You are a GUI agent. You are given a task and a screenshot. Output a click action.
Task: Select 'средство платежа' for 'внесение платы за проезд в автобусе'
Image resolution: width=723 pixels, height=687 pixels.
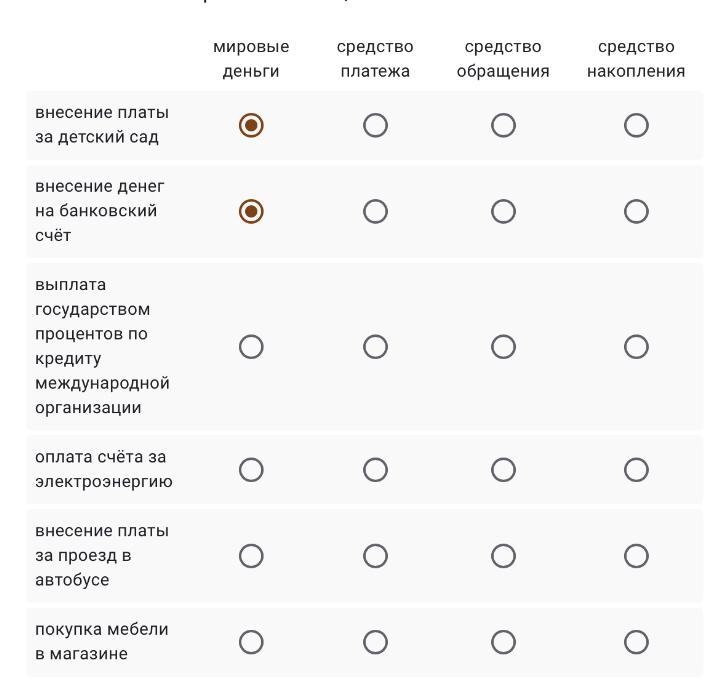[375, 555]
